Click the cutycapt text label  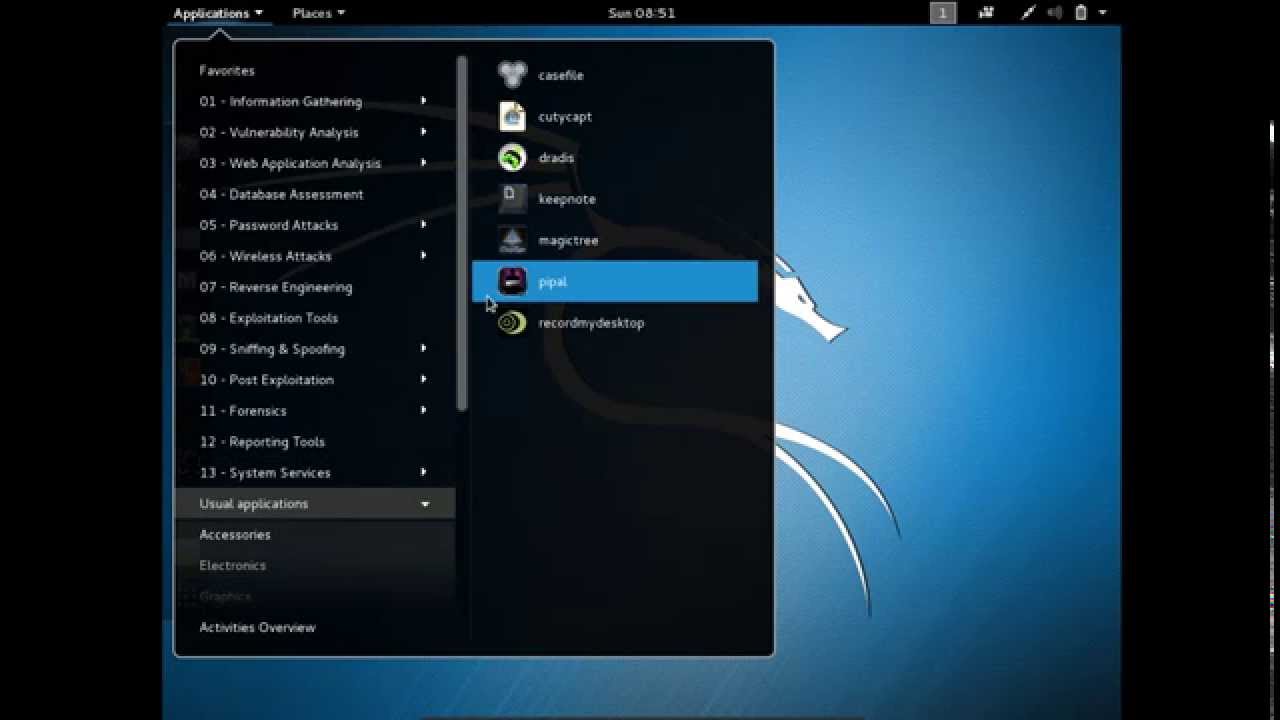point(565,117)
